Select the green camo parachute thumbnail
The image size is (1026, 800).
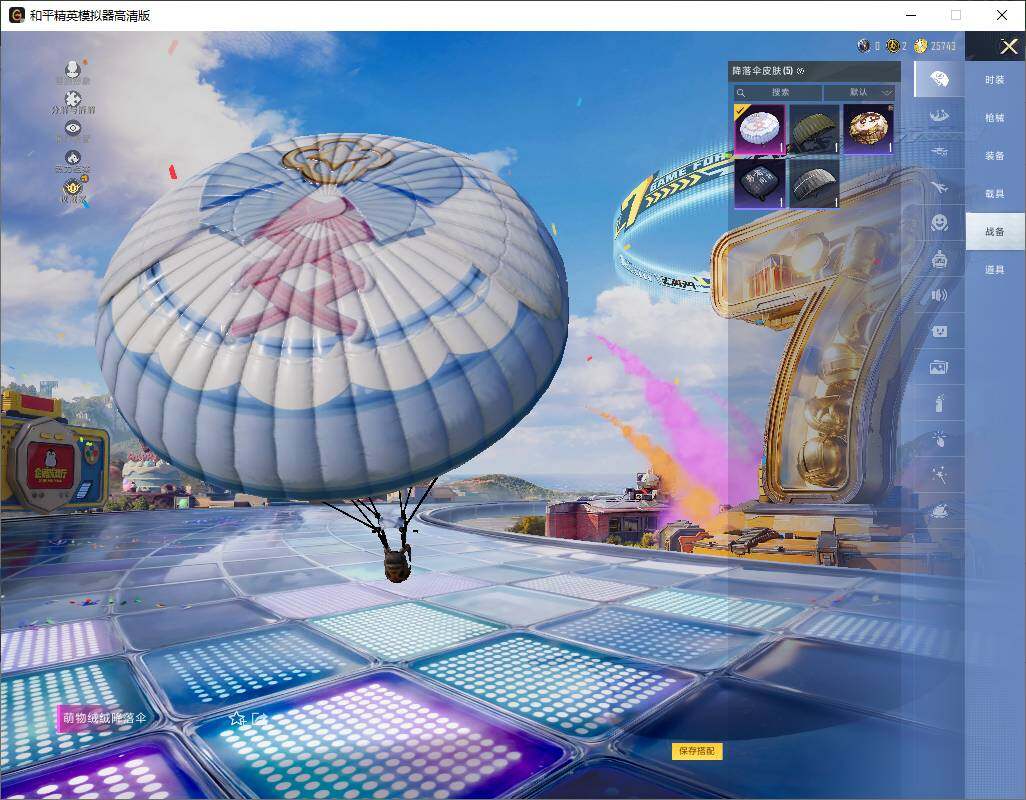tap(814, 129)
